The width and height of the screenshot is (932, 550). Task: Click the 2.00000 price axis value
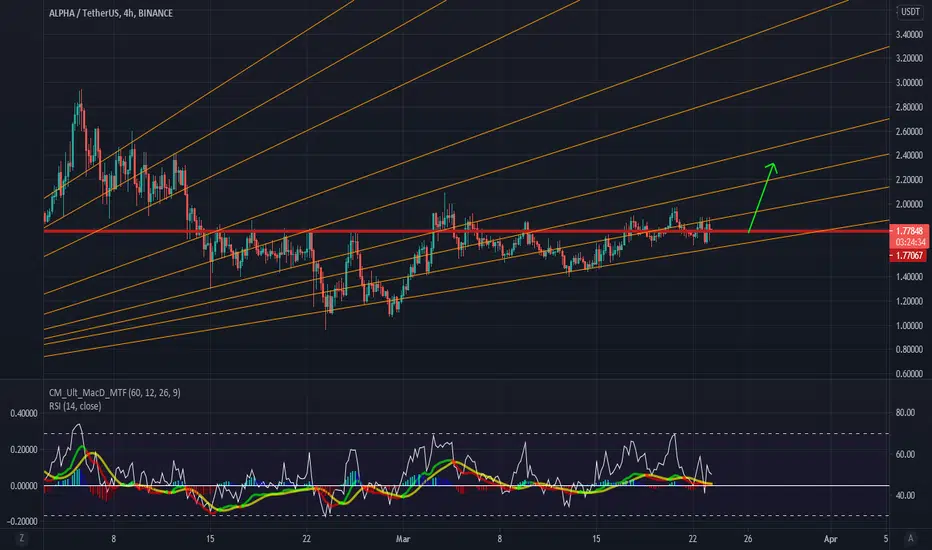pos(909,204)
